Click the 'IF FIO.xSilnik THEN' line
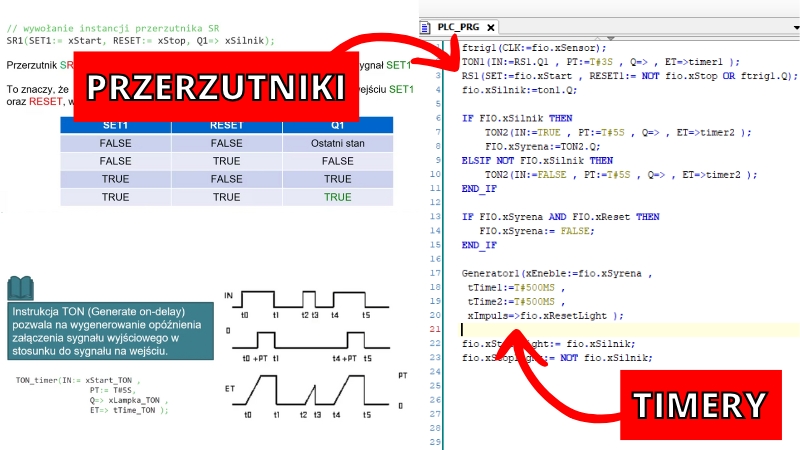The width and height of the screenshot is (800, 450). point(517,118)
